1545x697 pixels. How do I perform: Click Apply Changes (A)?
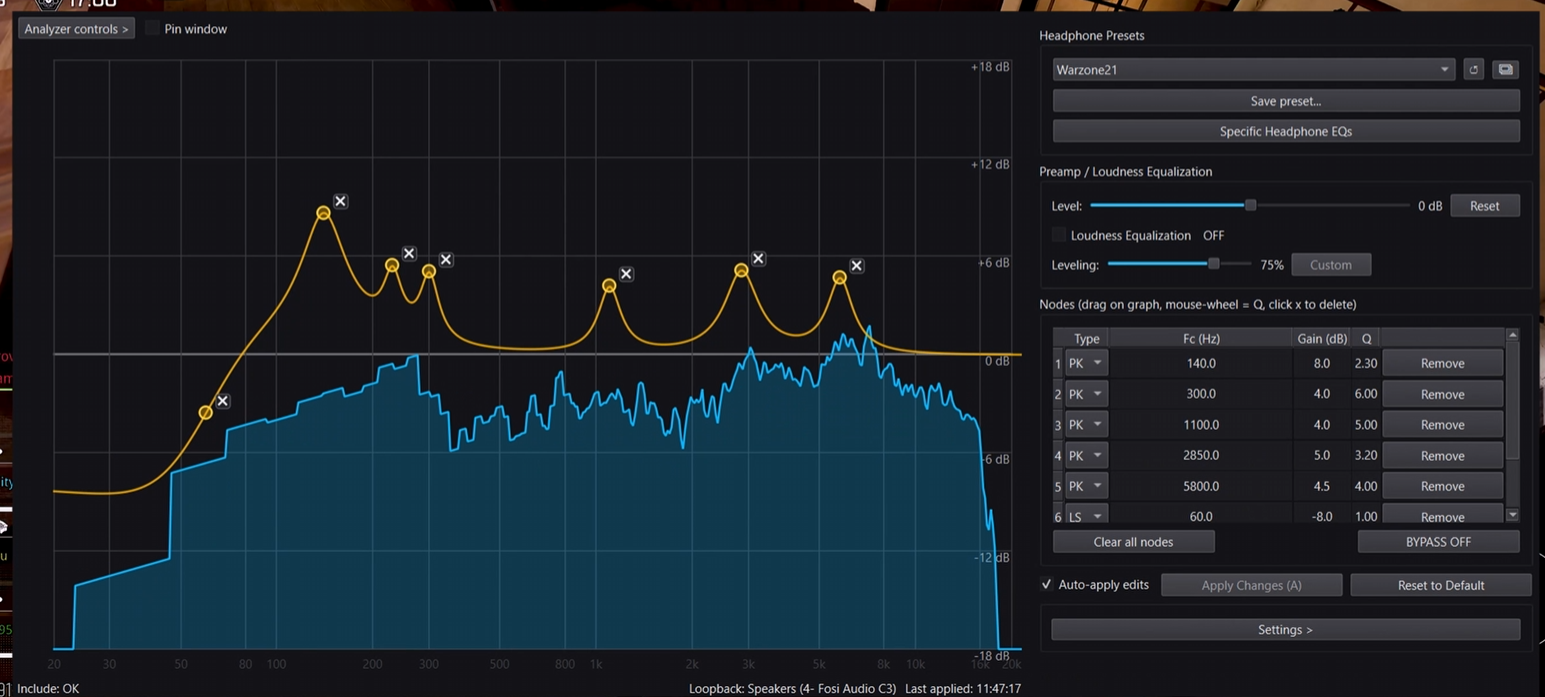(1251, 585)
